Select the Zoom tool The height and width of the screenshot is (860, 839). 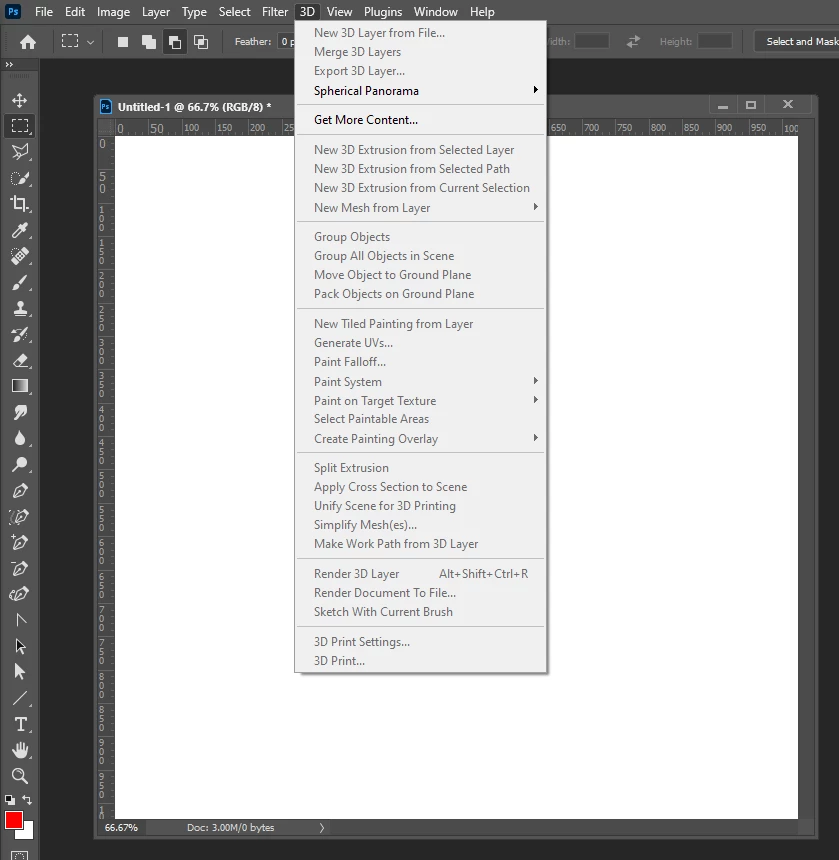[20, 776]
